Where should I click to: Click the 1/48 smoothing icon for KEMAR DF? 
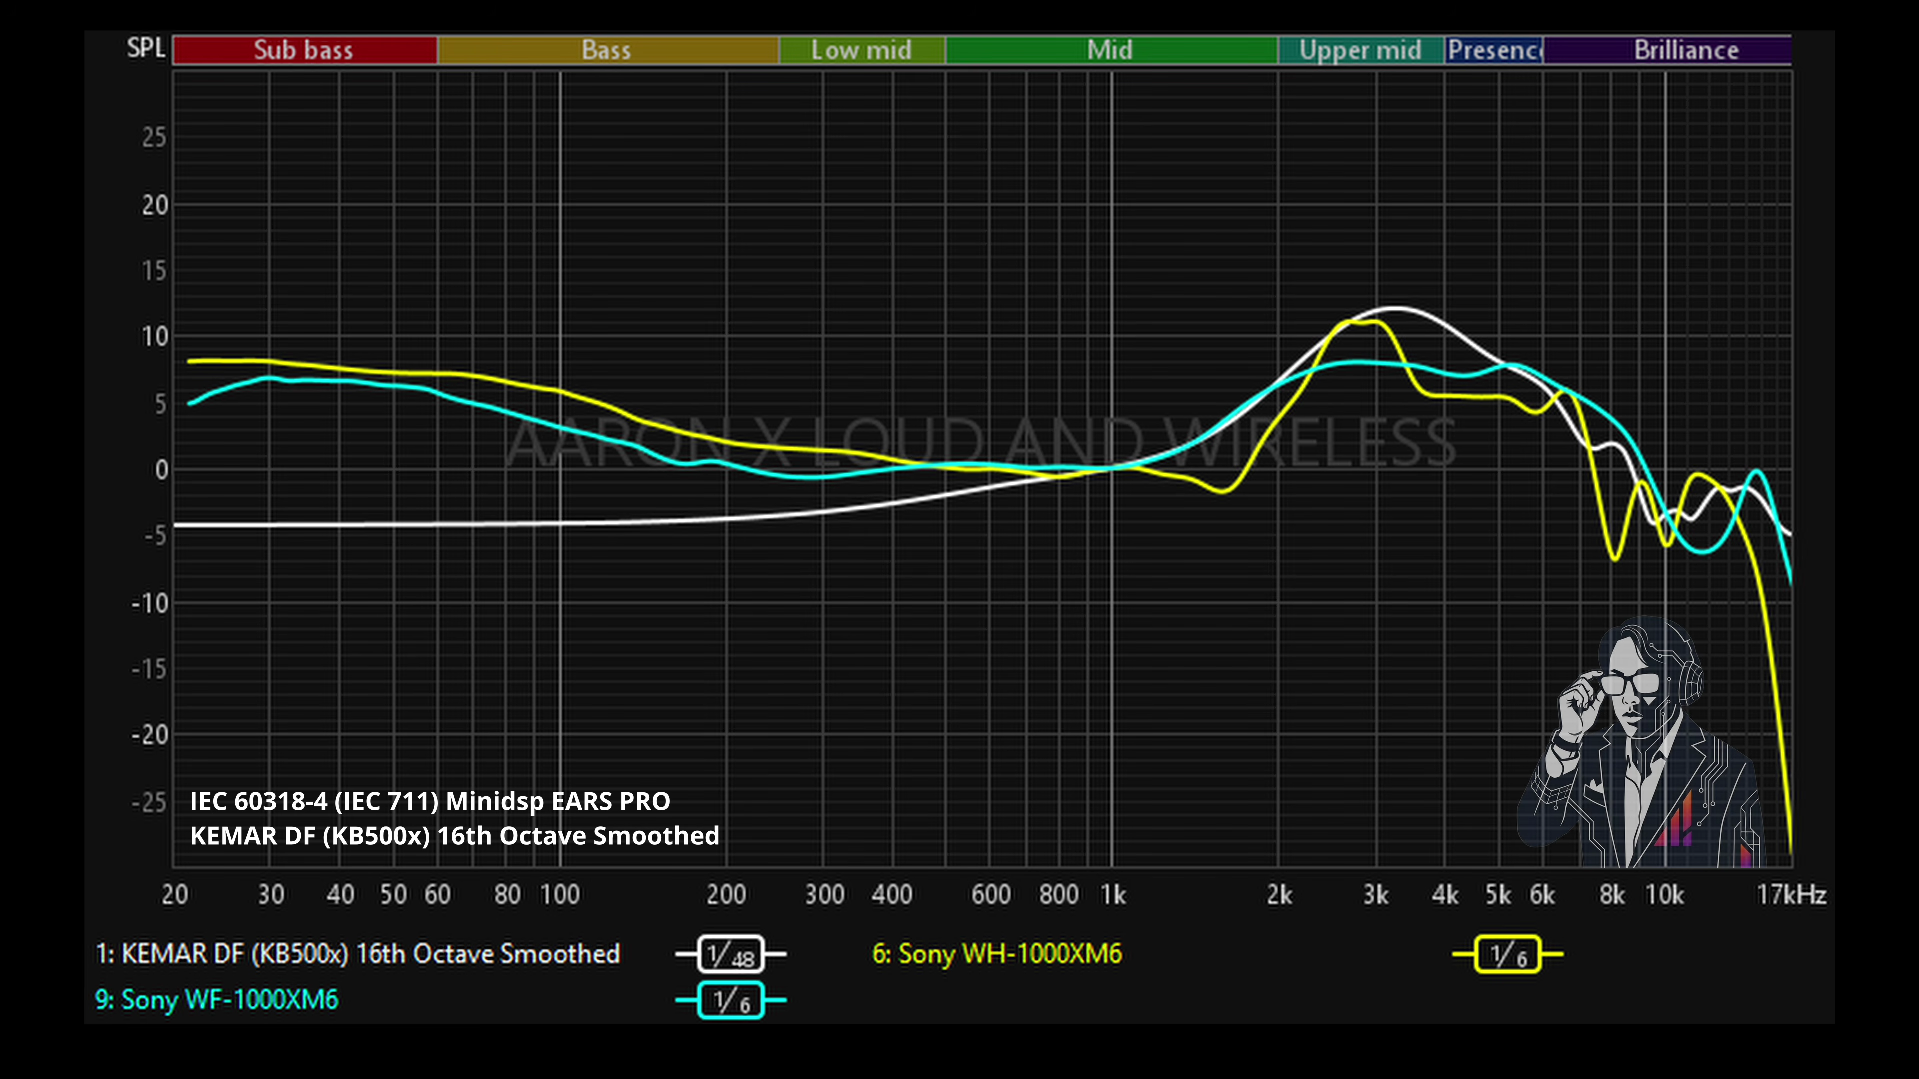pos(731,954)
